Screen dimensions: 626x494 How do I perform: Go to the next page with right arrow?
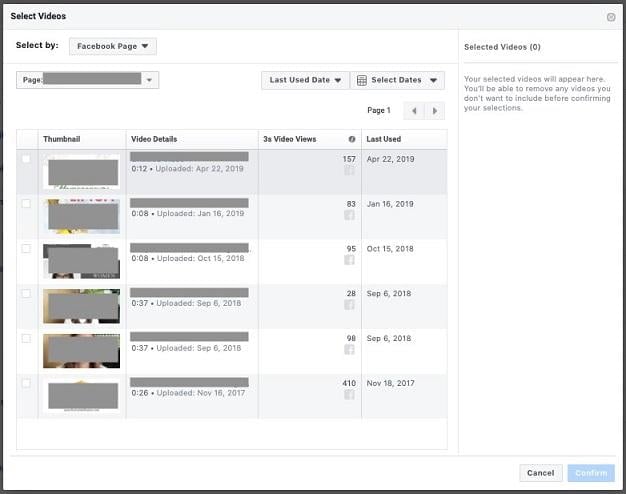pos(435,111)
